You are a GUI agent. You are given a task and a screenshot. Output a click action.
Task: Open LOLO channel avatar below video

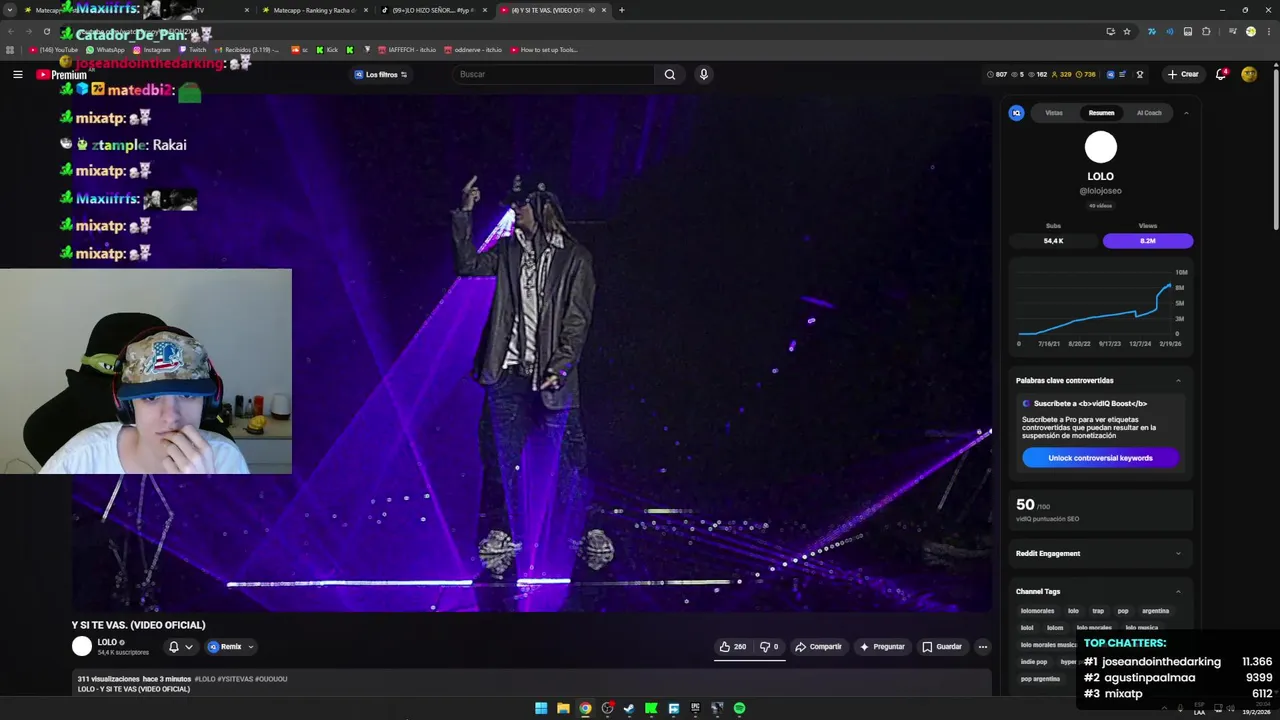tap(82, 647)
